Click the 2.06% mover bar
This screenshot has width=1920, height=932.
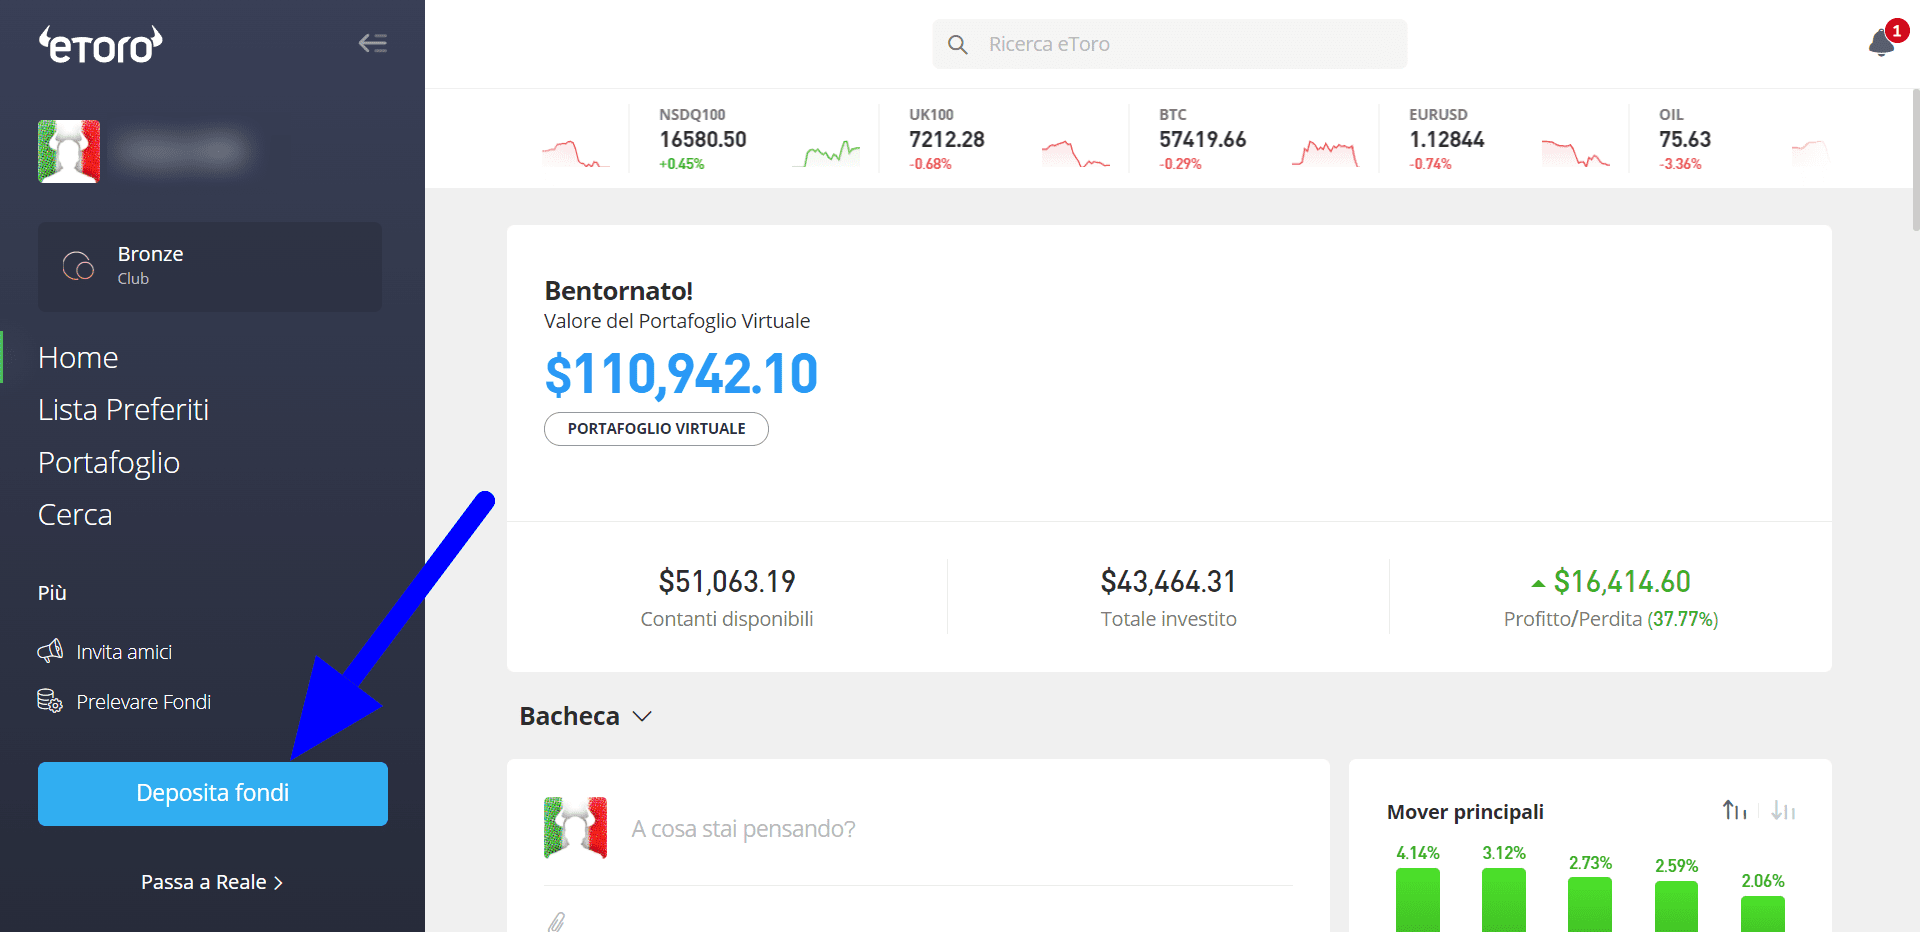point(1763,914)
